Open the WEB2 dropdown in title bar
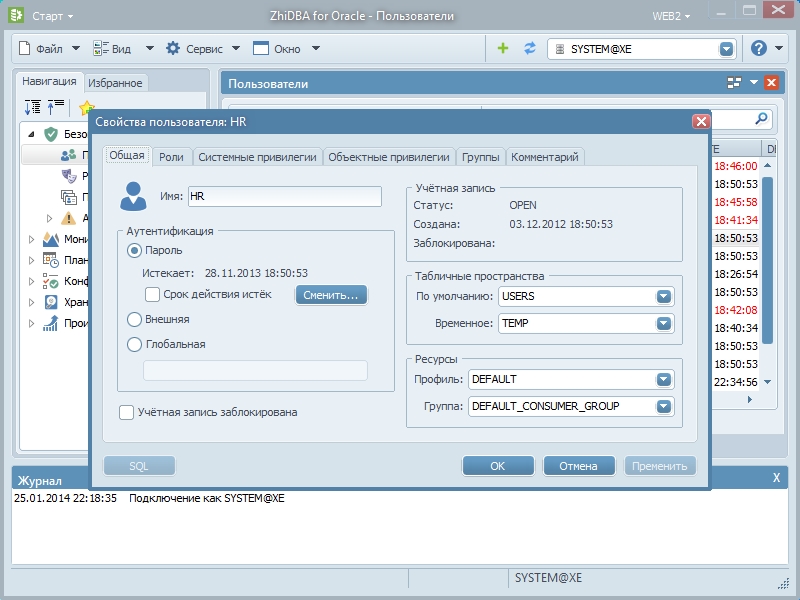The height and width of the screenshot is (600, 800). click(671, 16)
